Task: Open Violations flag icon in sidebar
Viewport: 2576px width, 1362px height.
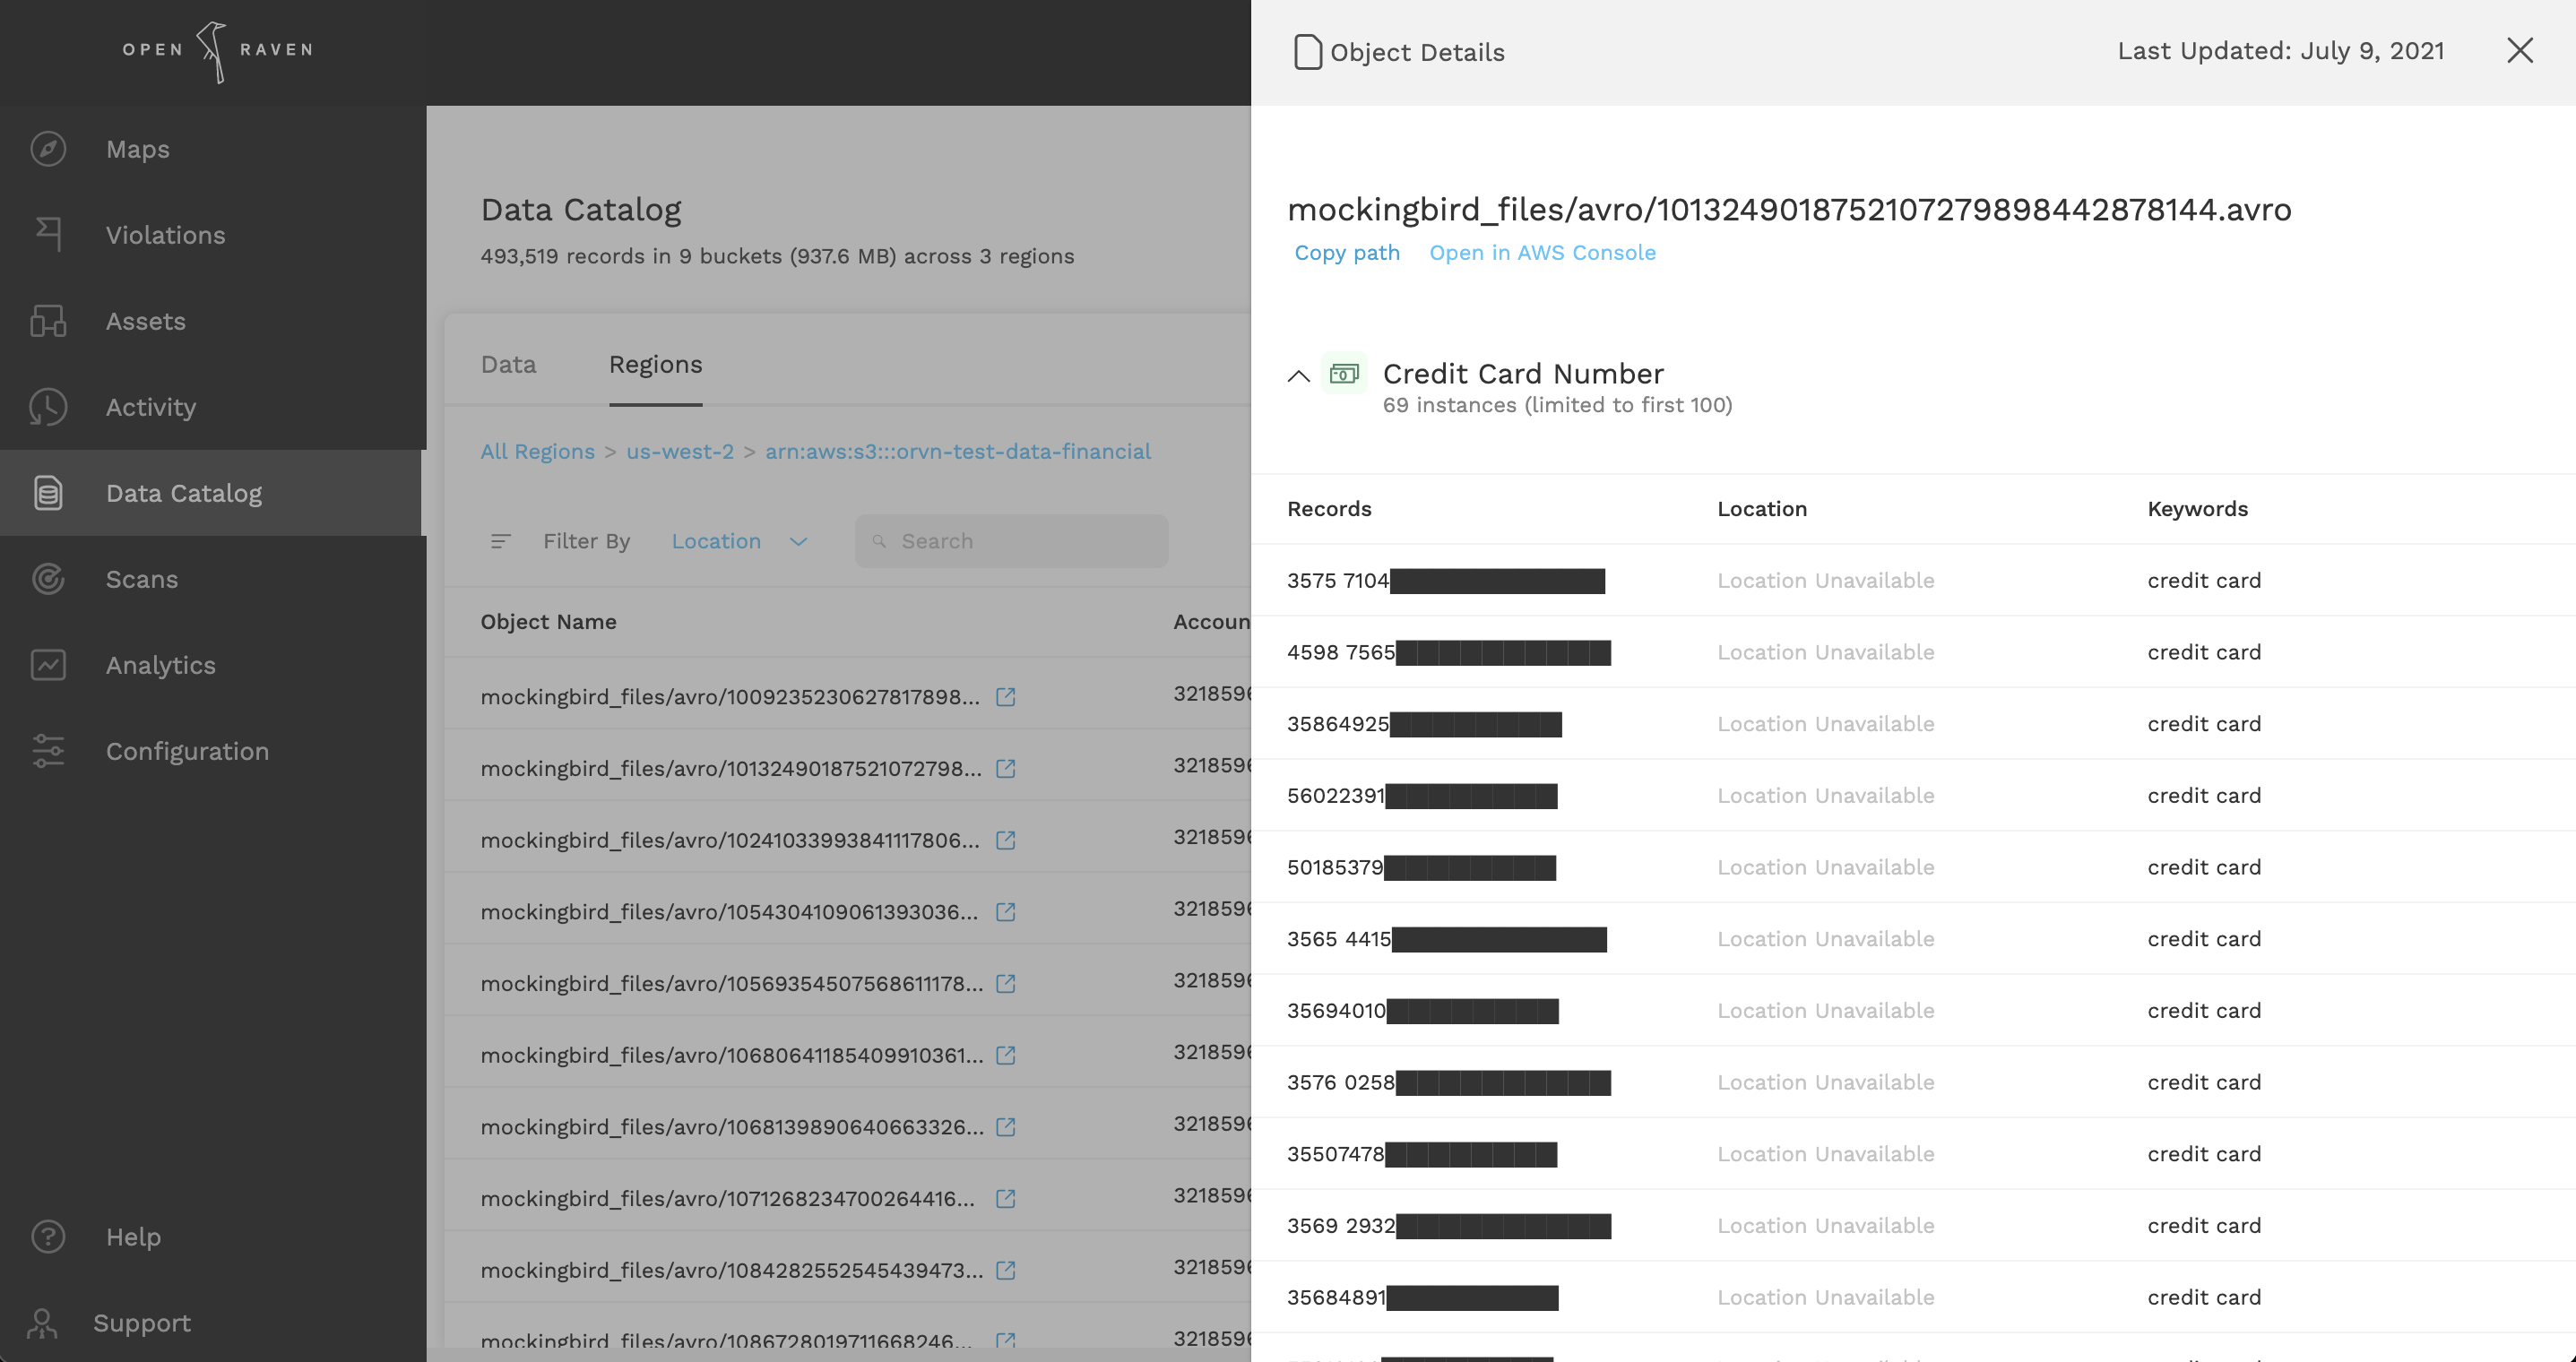Action: tap(48, 234)
